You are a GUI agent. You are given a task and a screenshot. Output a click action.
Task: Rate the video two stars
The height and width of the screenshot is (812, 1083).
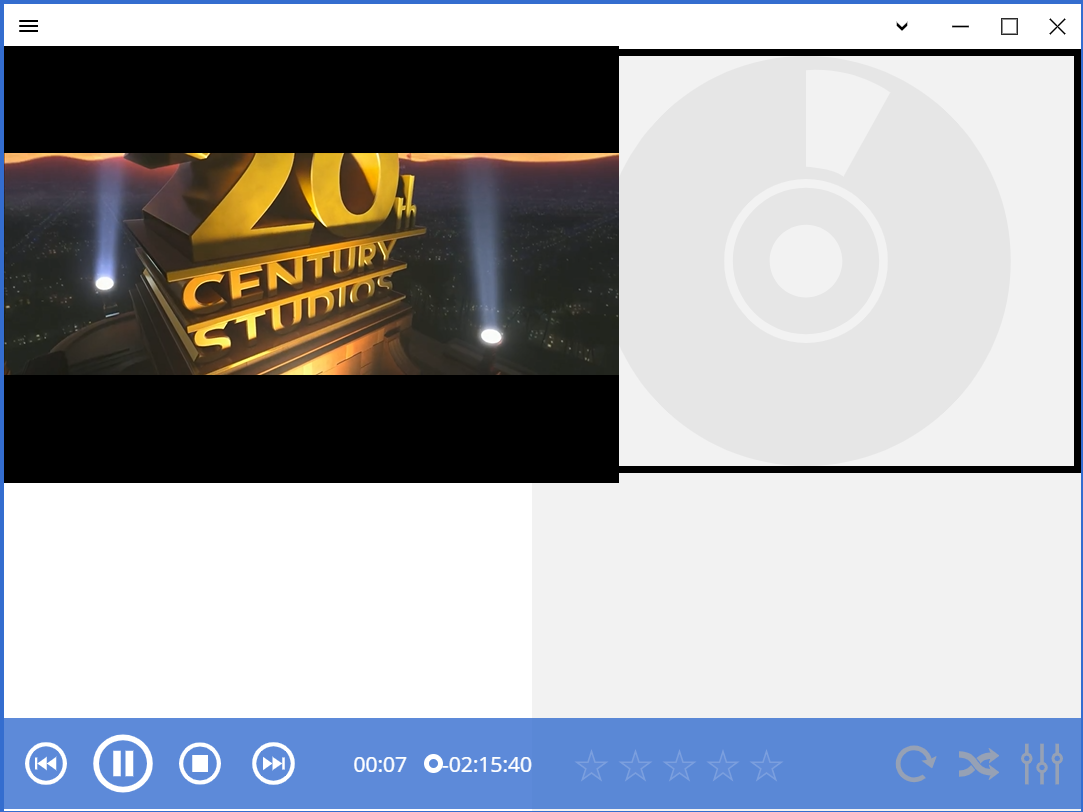point(635,766)
